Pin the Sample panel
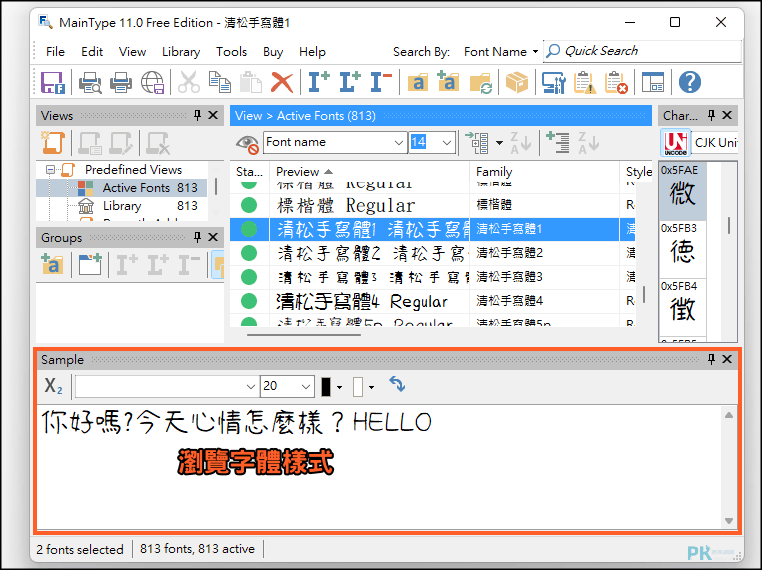Screen dimensions: 762x570 711,359
